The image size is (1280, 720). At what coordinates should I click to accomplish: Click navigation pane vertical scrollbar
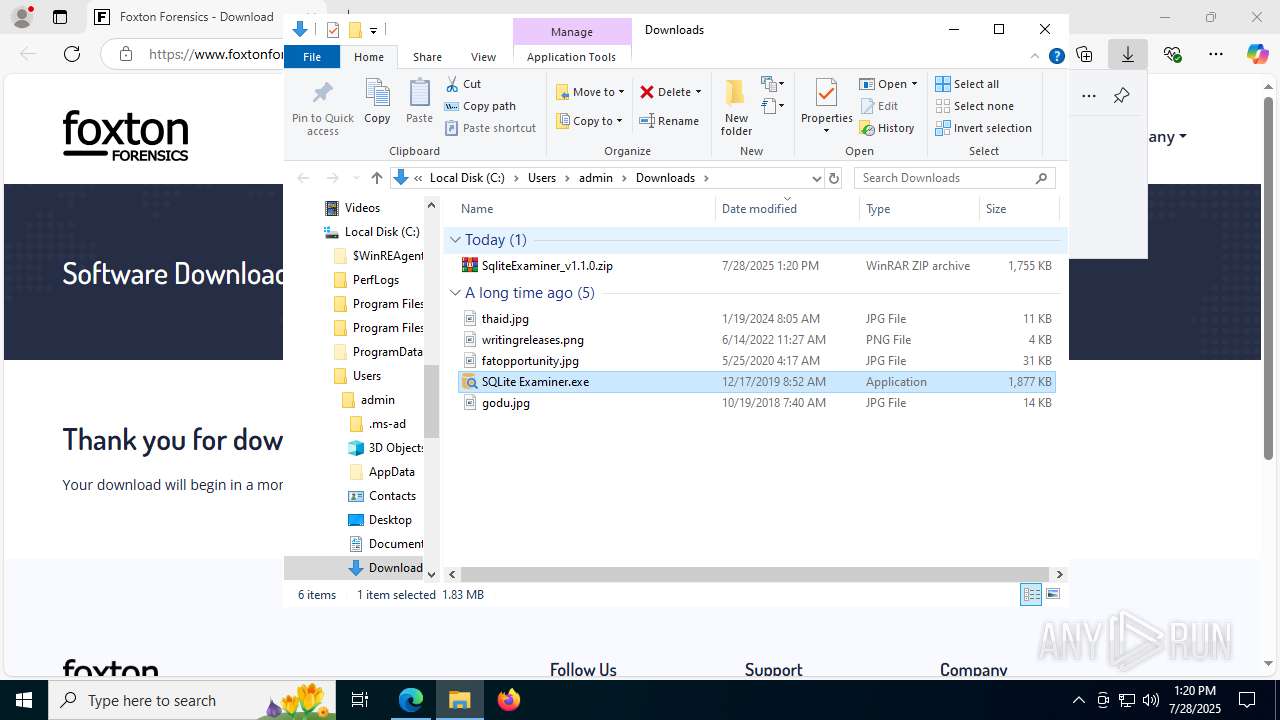click(432, 400)
